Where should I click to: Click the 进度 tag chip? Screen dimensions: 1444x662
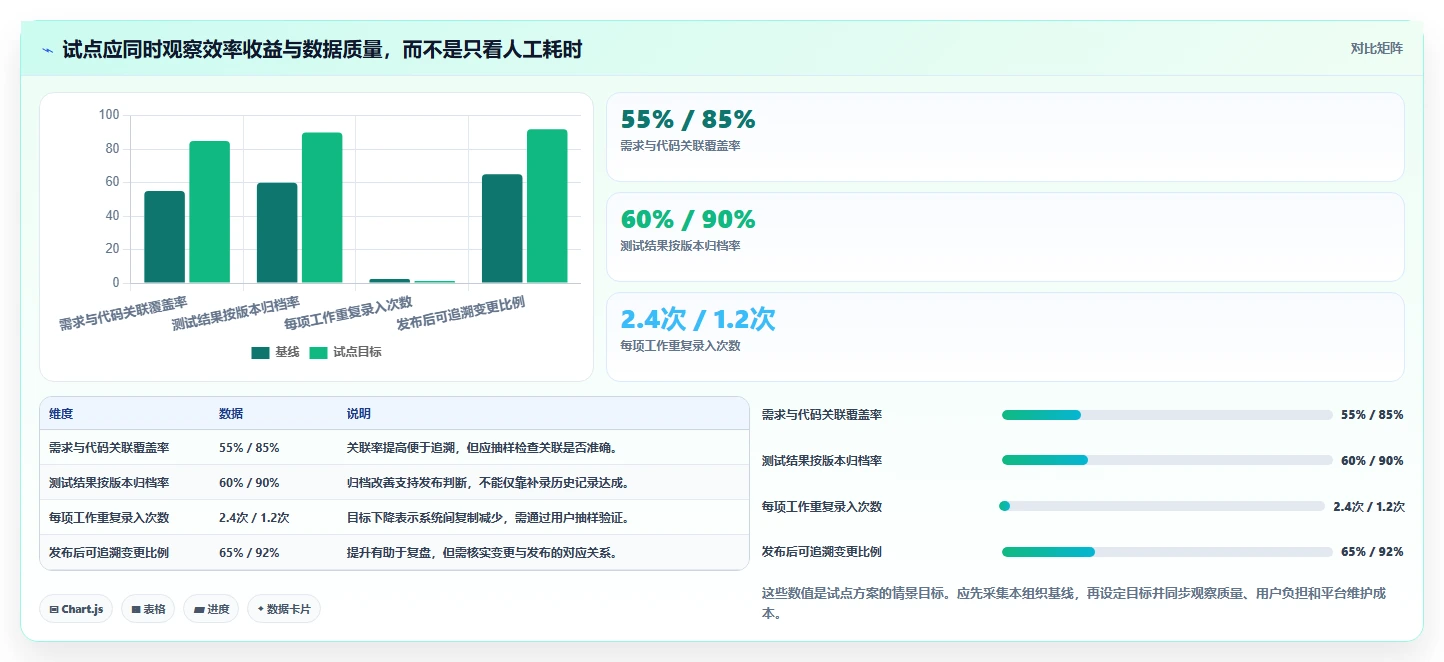[211, 609]
